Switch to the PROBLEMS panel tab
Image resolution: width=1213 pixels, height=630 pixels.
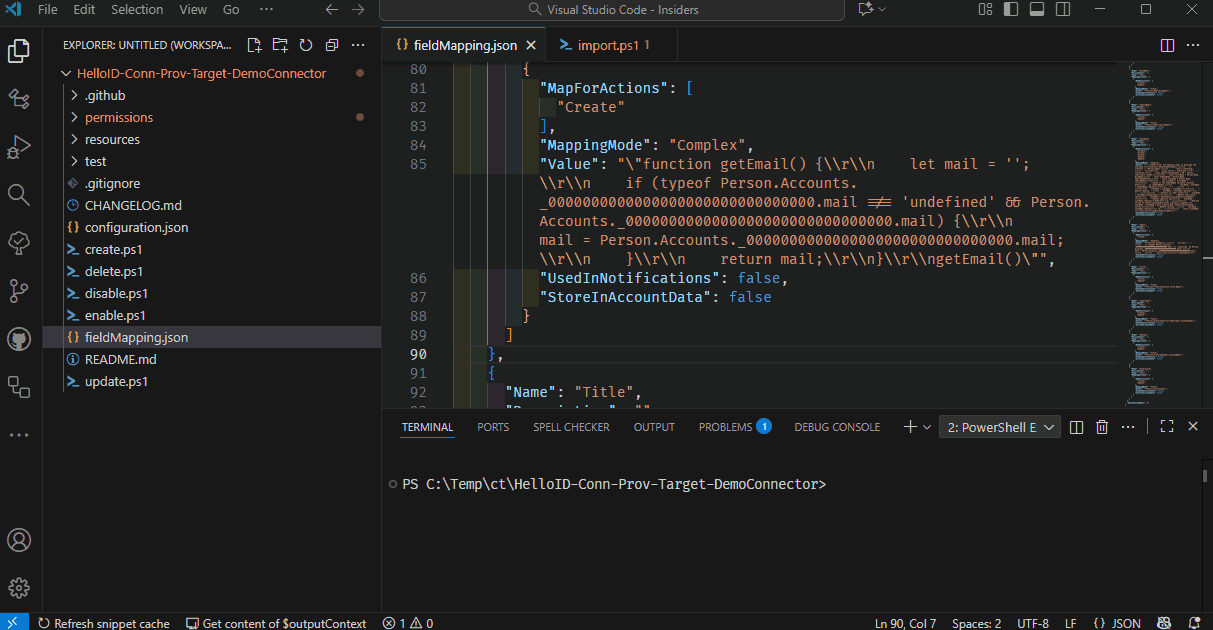[x=735, y=427]
